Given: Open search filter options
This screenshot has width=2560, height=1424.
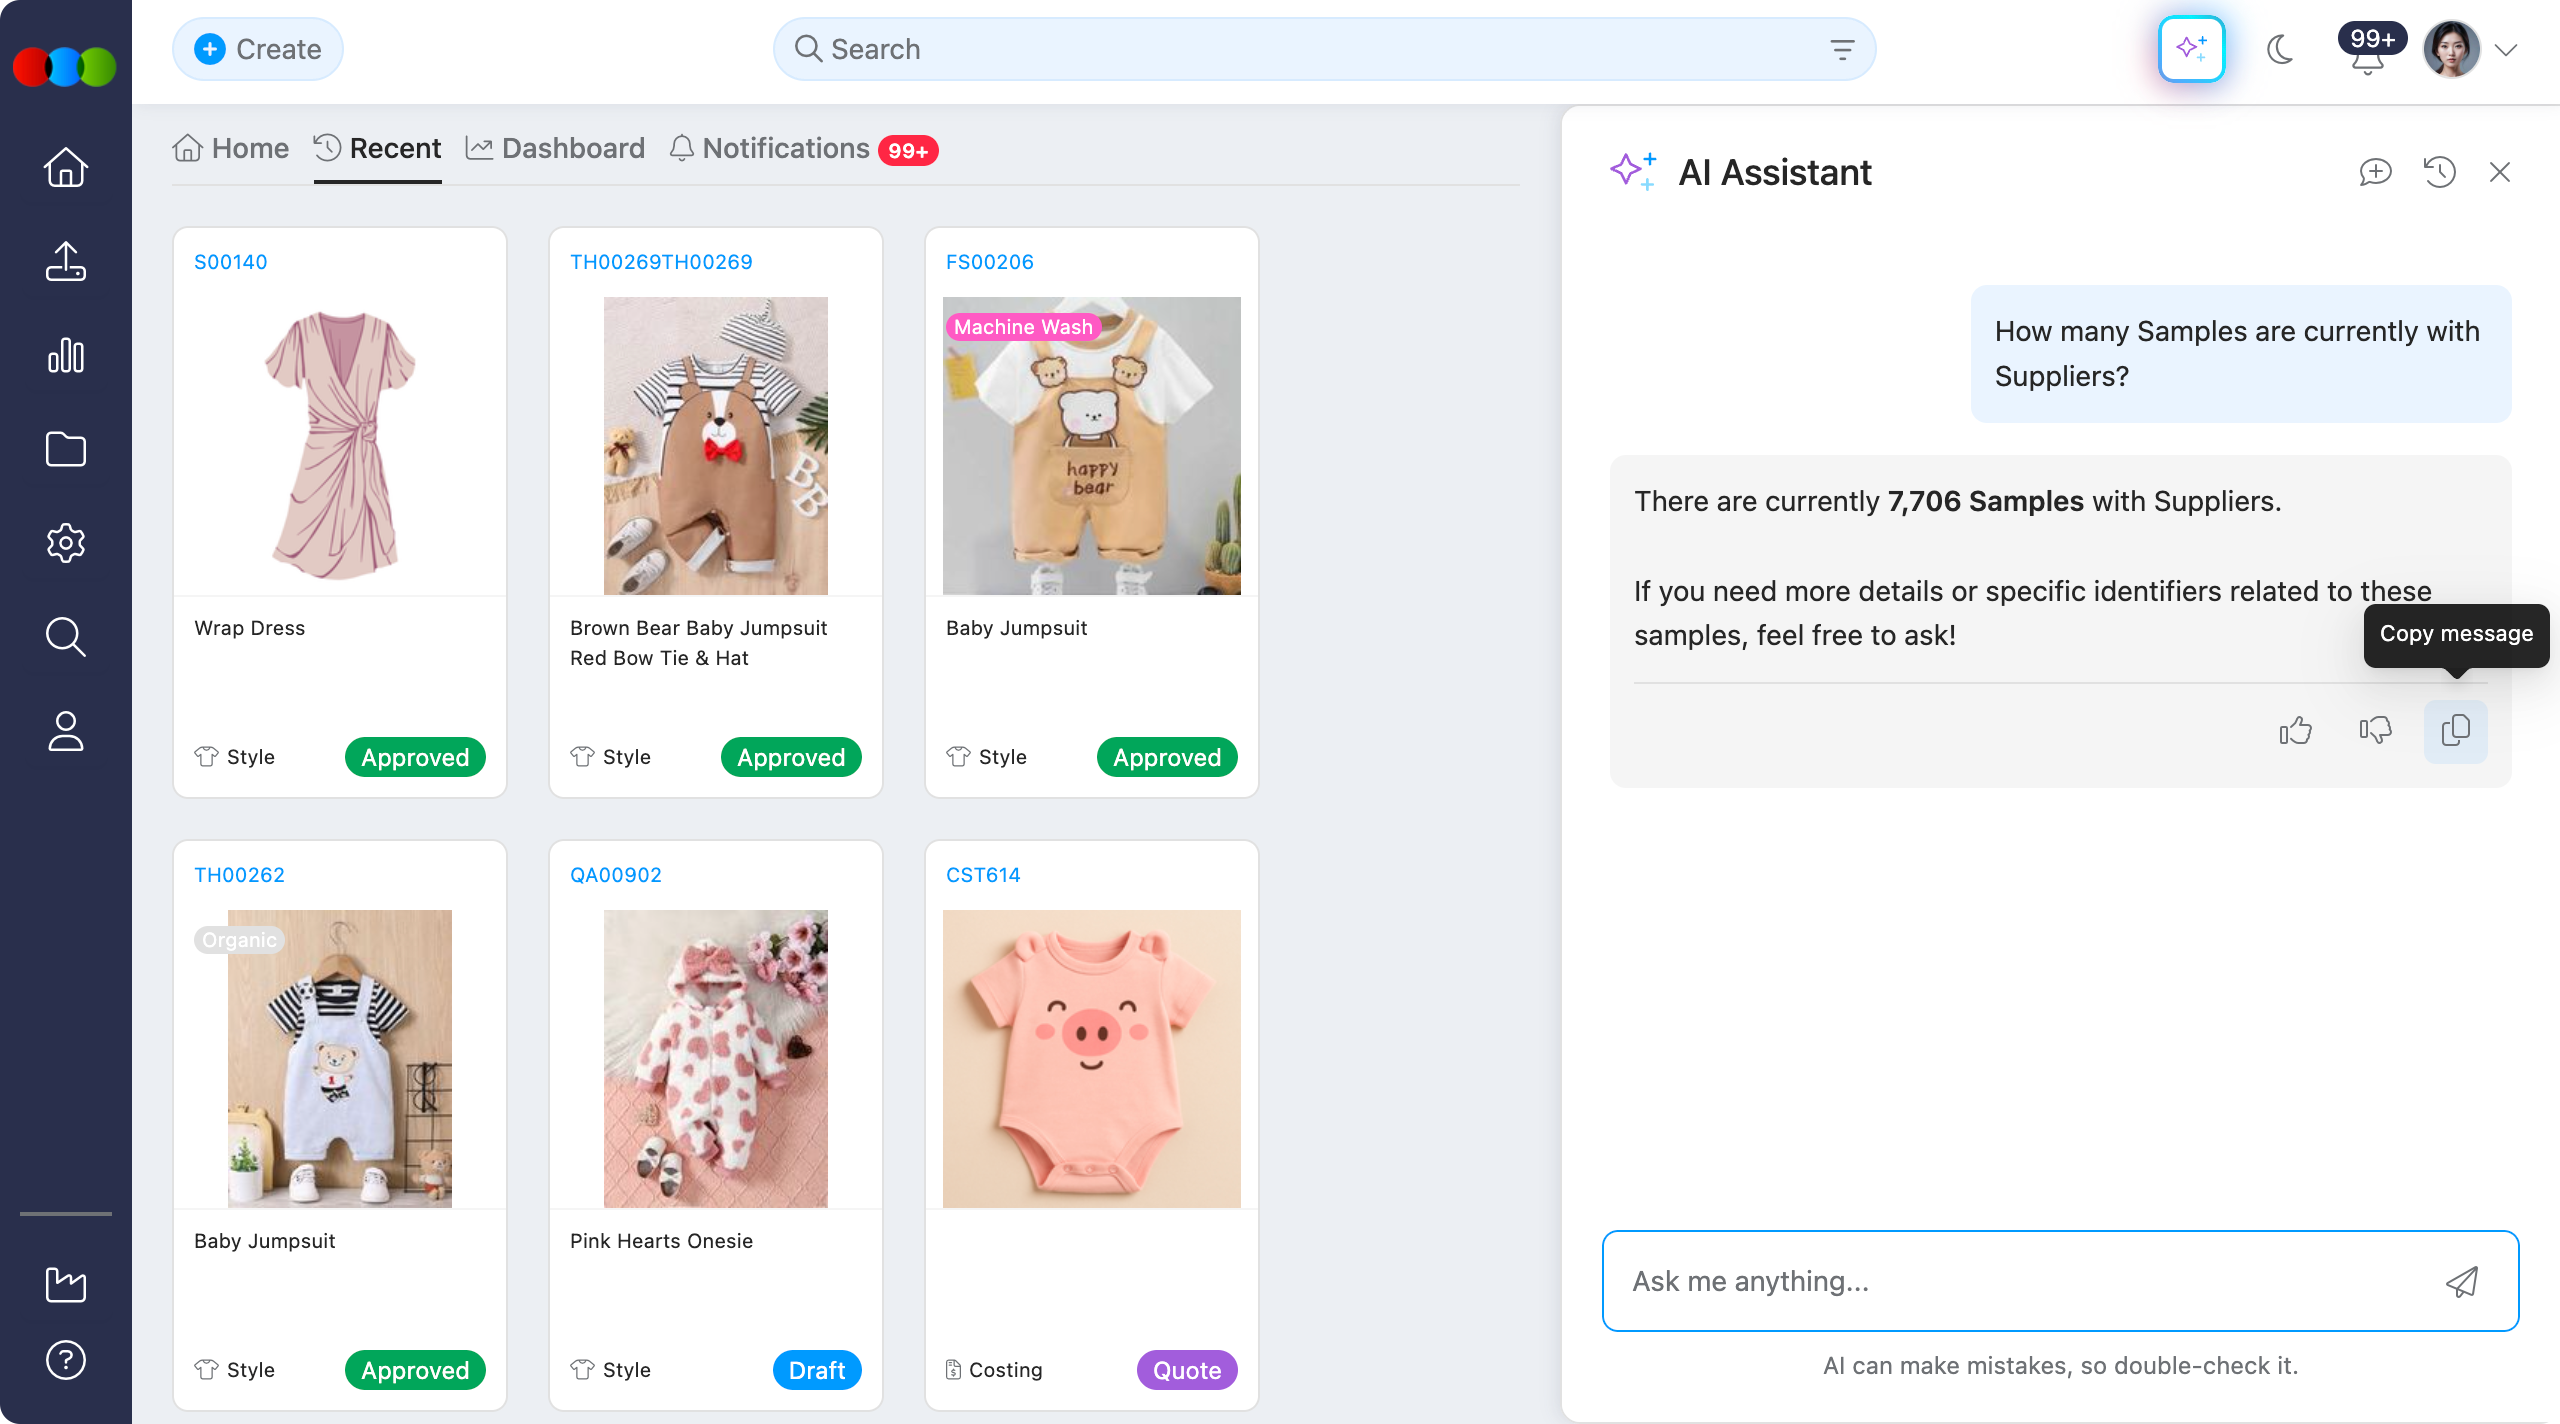Looking at the screenshot, I should [1842, 49].
